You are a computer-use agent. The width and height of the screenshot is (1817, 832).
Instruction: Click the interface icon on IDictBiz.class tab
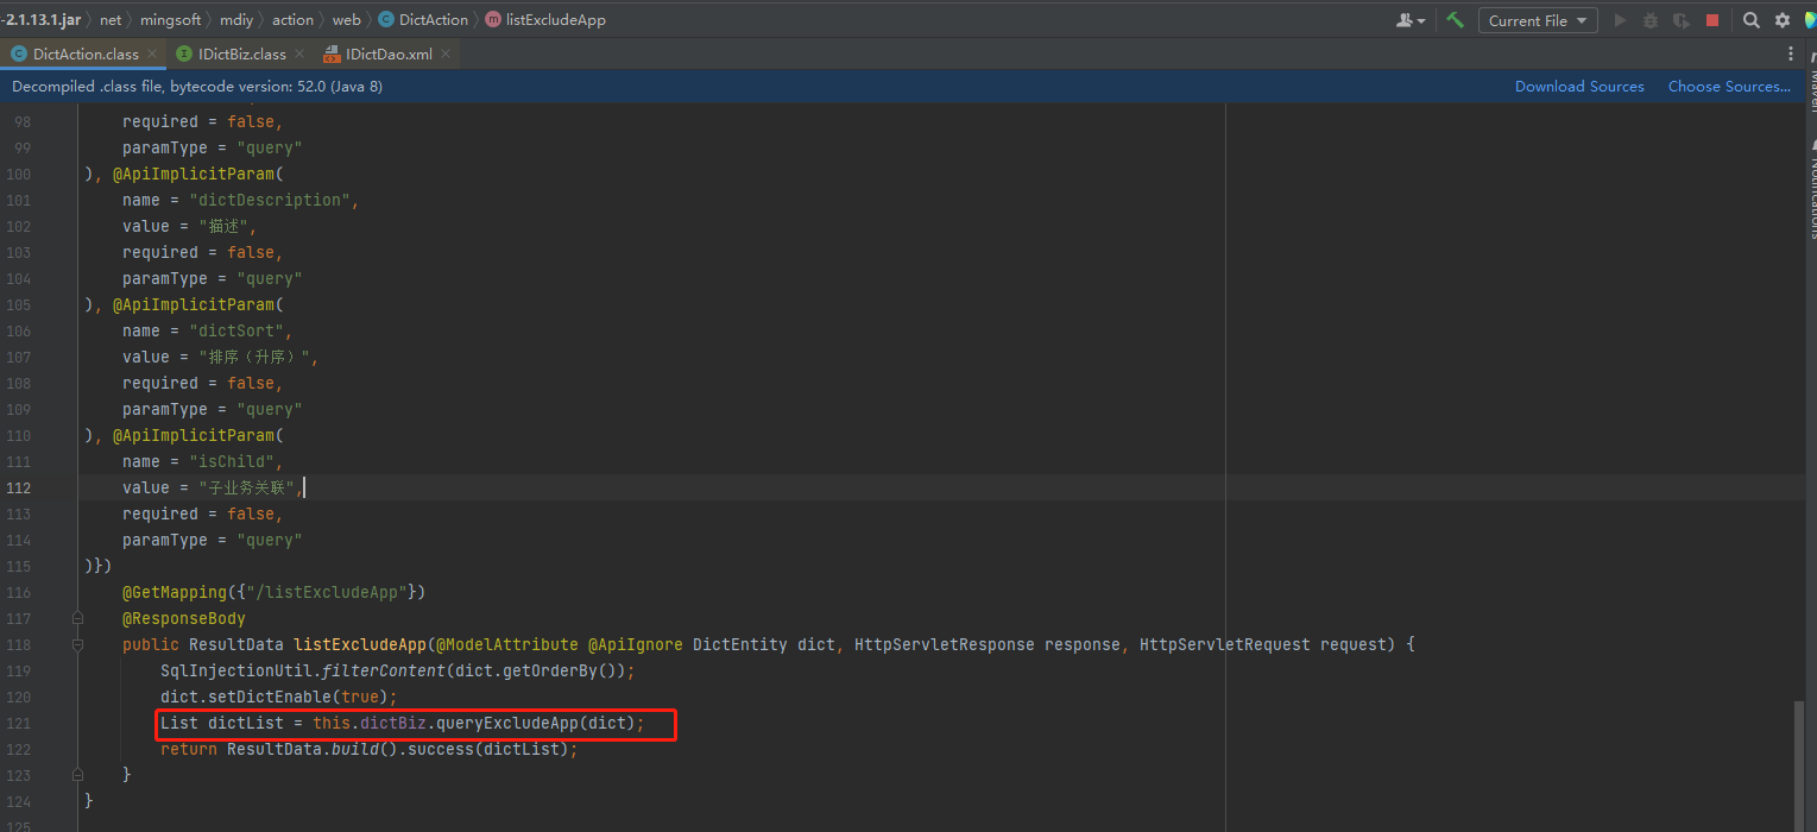[x=184, y=54]
